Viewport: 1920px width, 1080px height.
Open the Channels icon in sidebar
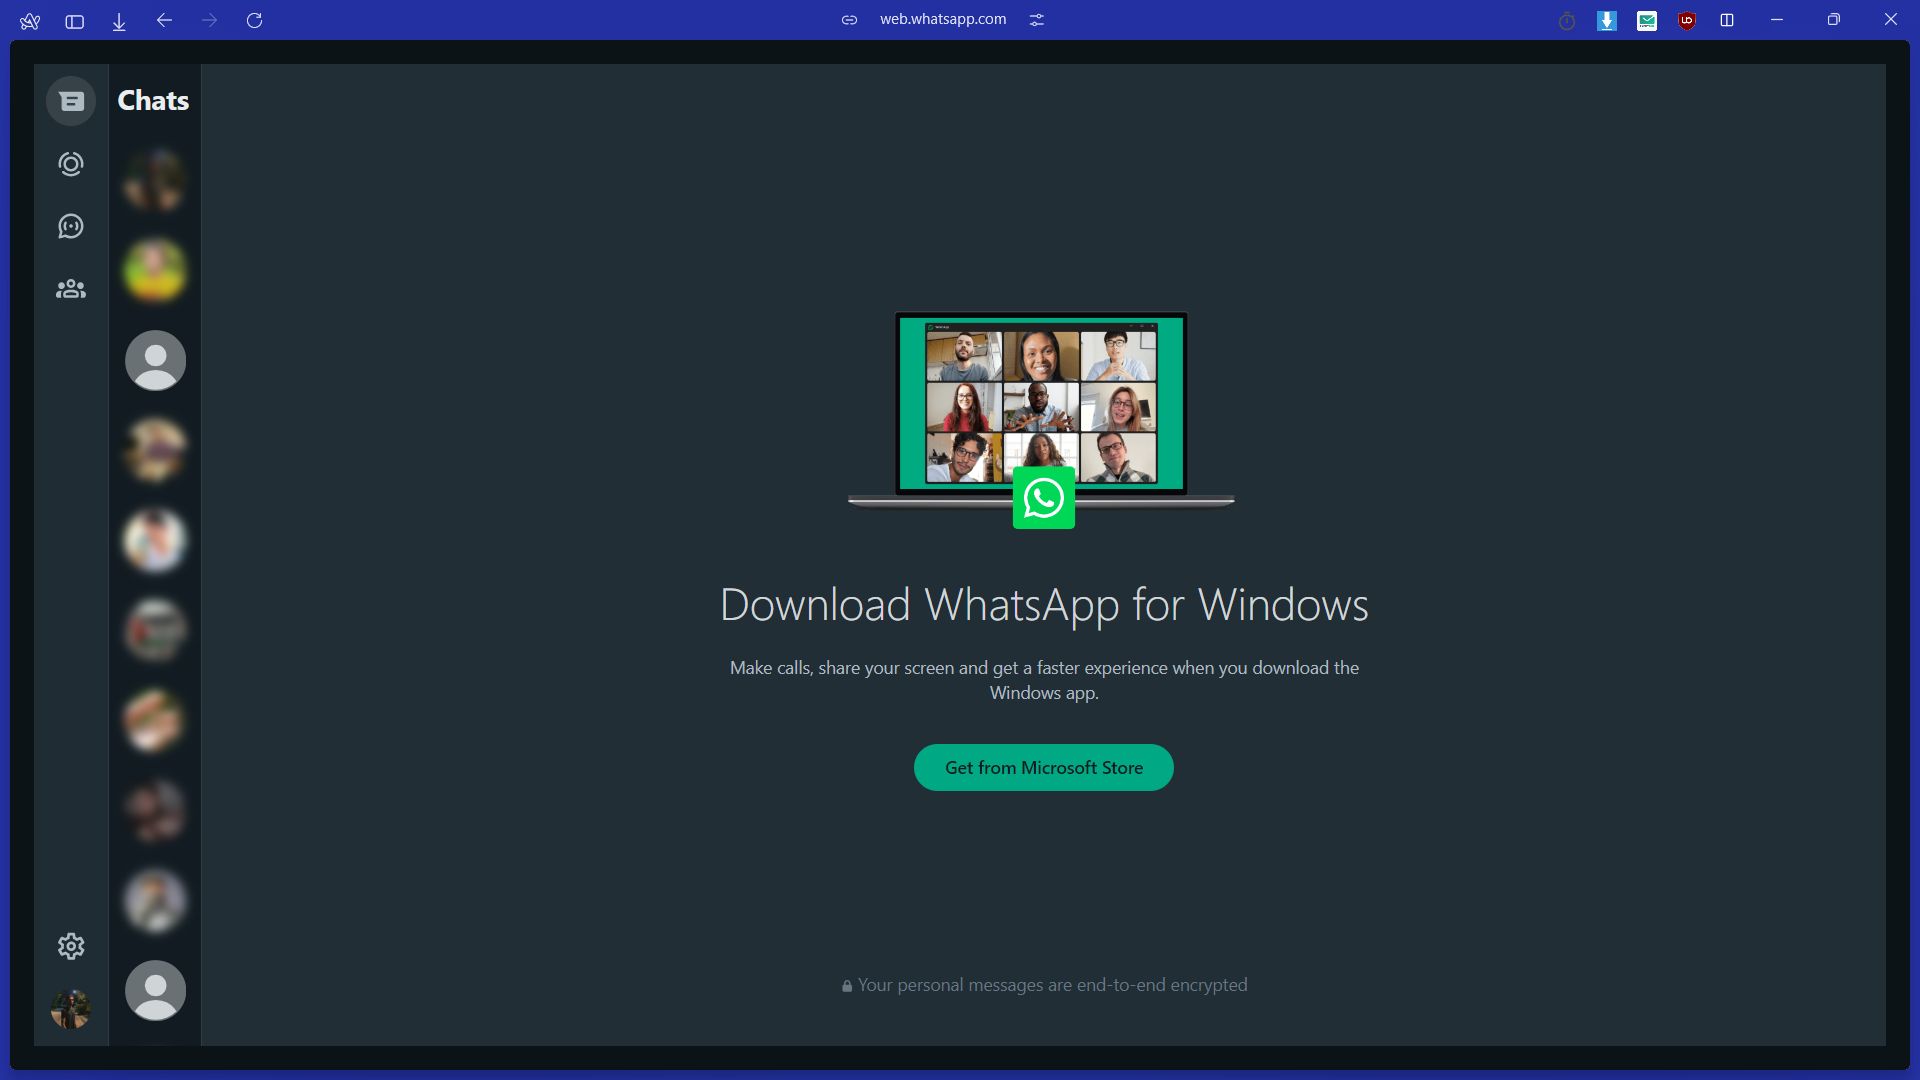click(71, 227)
